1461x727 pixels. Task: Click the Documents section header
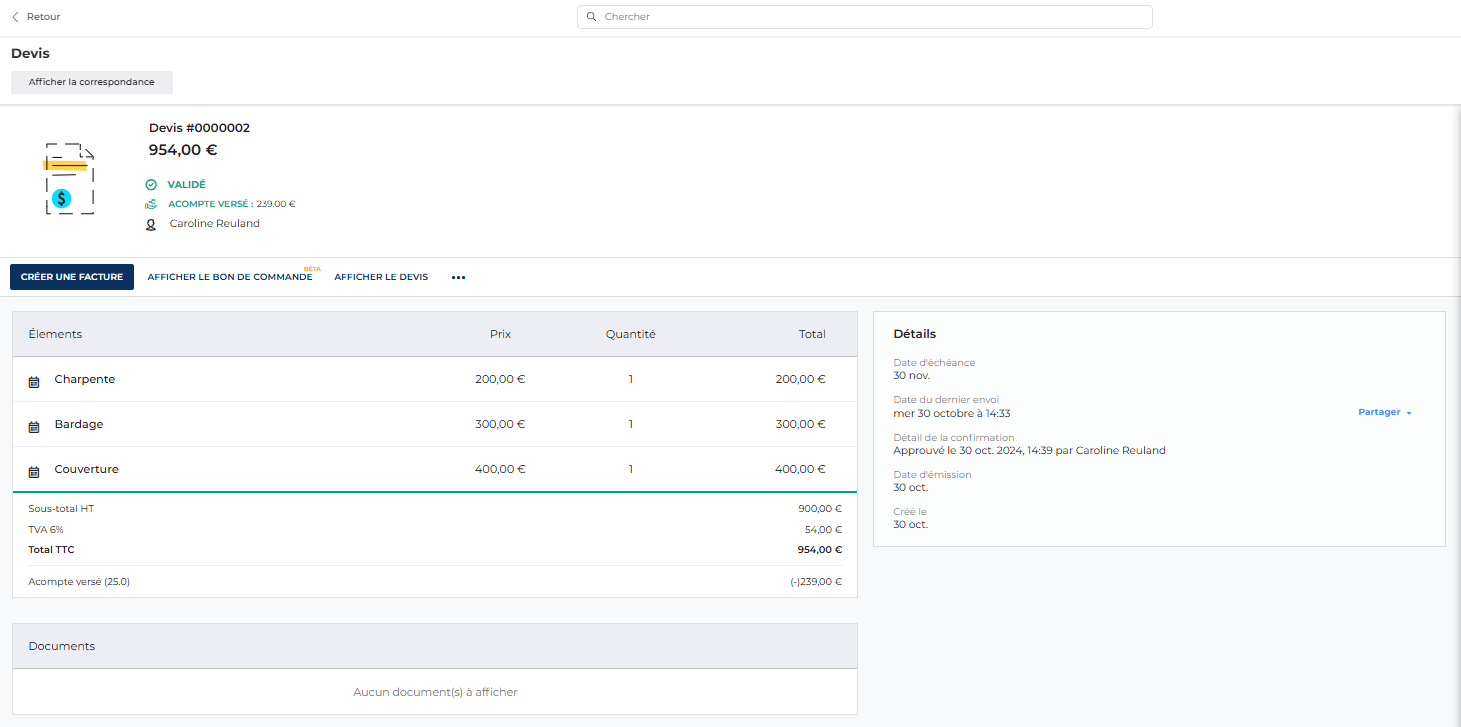tap(435, 646)
